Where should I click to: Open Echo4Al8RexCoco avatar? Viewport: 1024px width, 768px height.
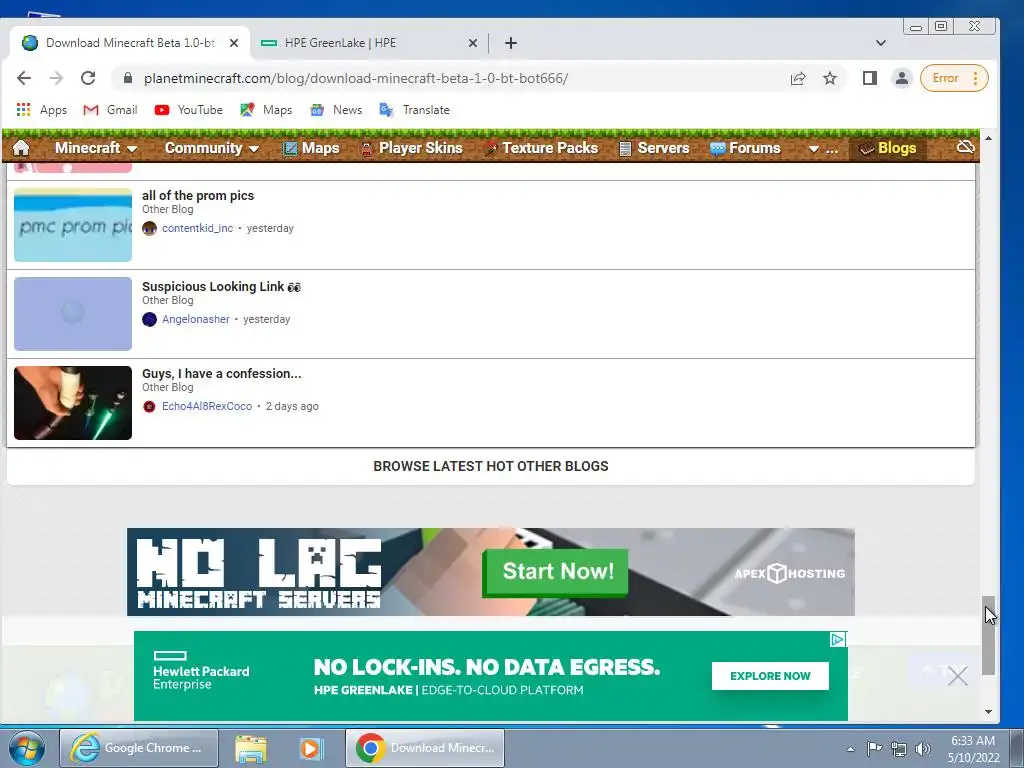point(150,406)
